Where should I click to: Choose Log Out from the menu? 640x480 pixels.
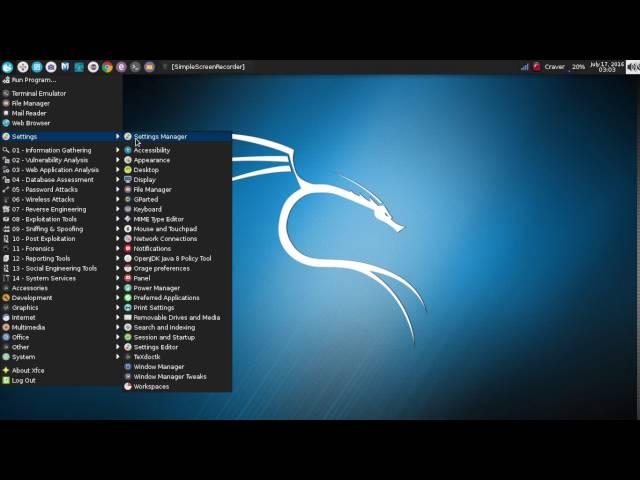pyautogui.click(x=61, y=380)
